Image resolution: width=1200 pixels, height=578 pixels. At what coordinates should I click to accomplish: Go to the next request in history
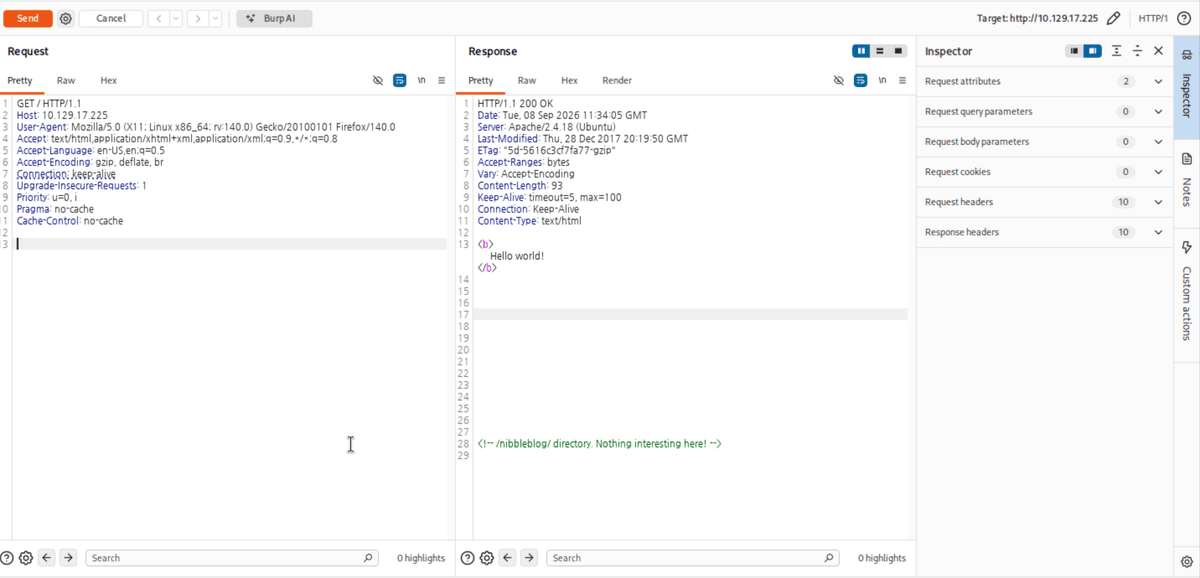197,18
